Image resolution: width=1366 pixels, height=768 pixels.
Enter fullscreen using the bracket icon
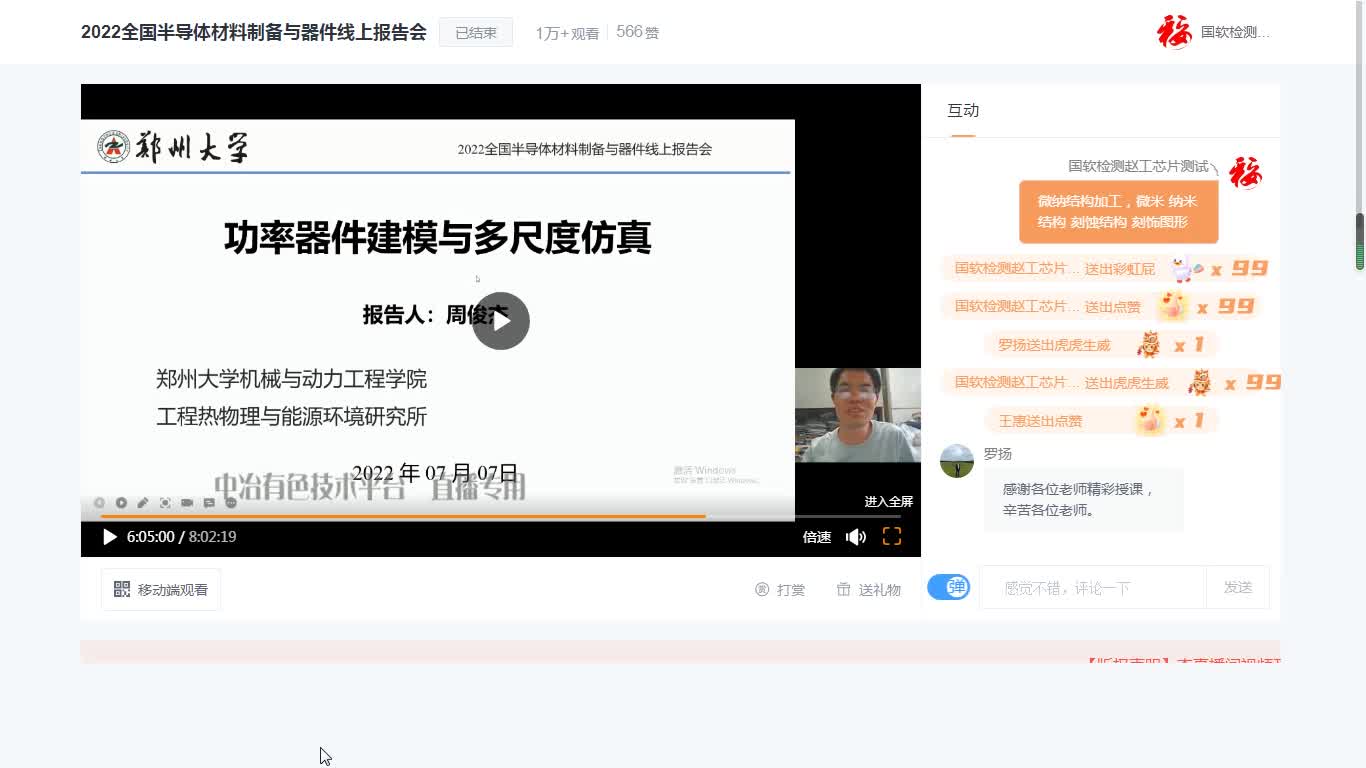point(890,537)
